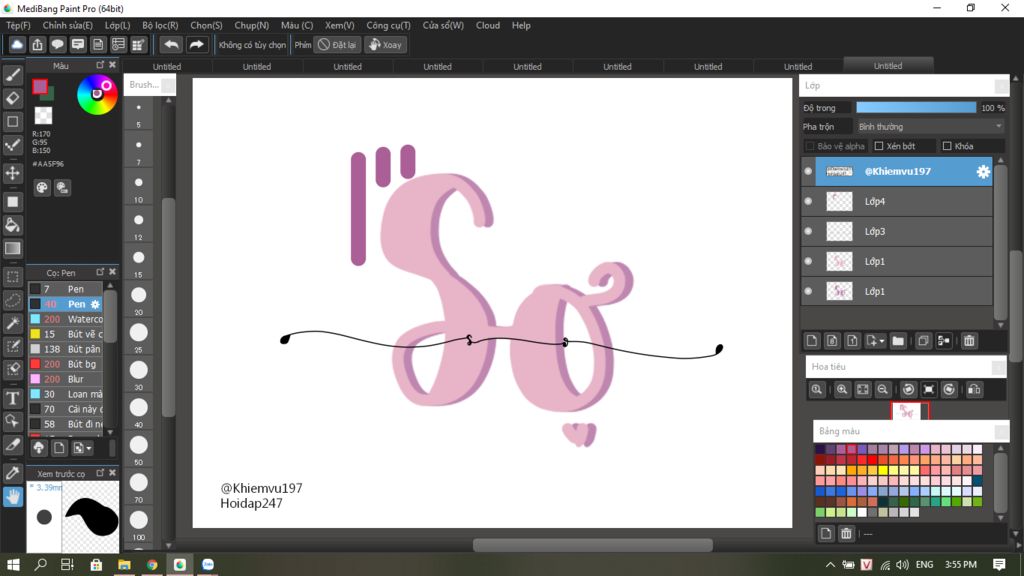
Task: Expand the add-layer dropdown arrow
Action: click(882, 341)
